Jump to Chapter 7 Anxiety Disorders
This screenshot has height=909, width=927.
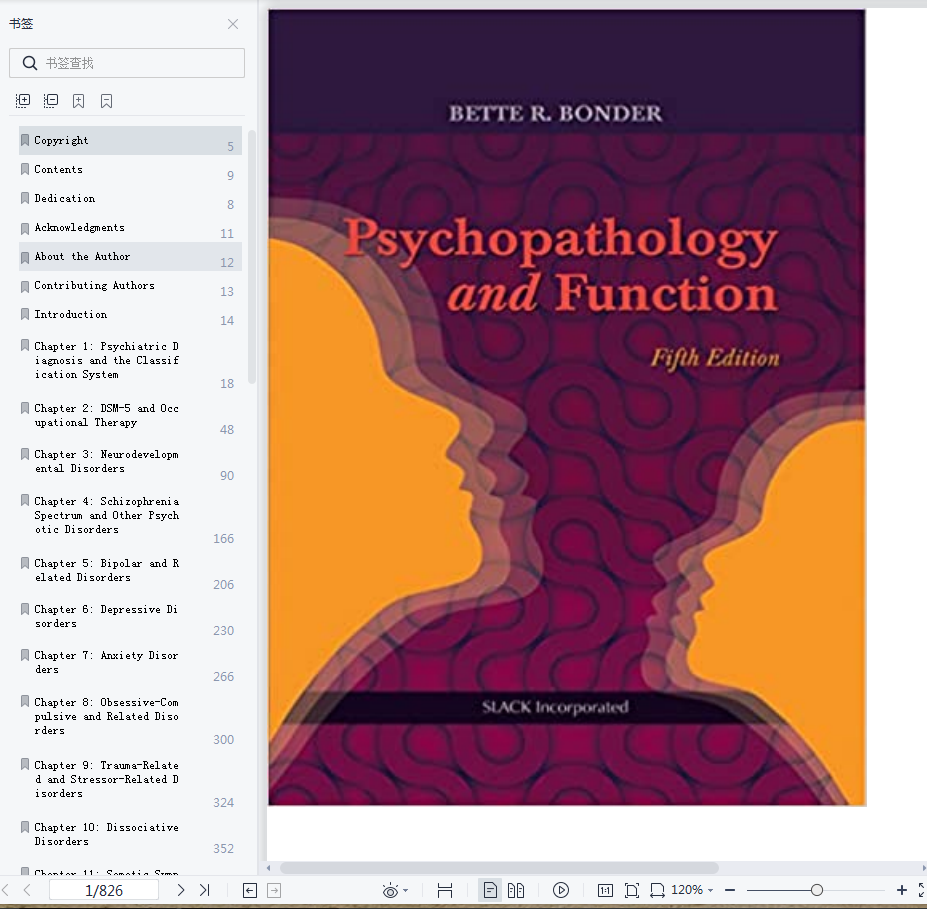[130, 664]
